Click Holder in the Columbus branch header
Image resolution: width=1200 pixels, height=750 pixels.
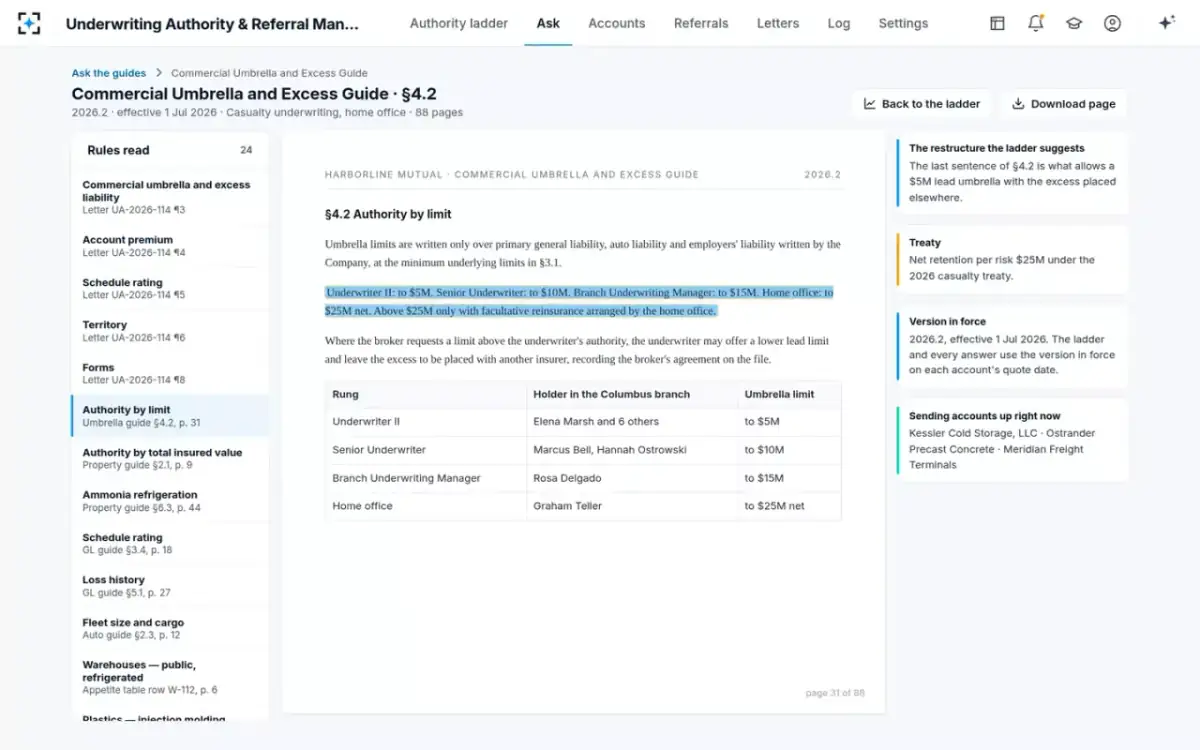coord(634,394)
